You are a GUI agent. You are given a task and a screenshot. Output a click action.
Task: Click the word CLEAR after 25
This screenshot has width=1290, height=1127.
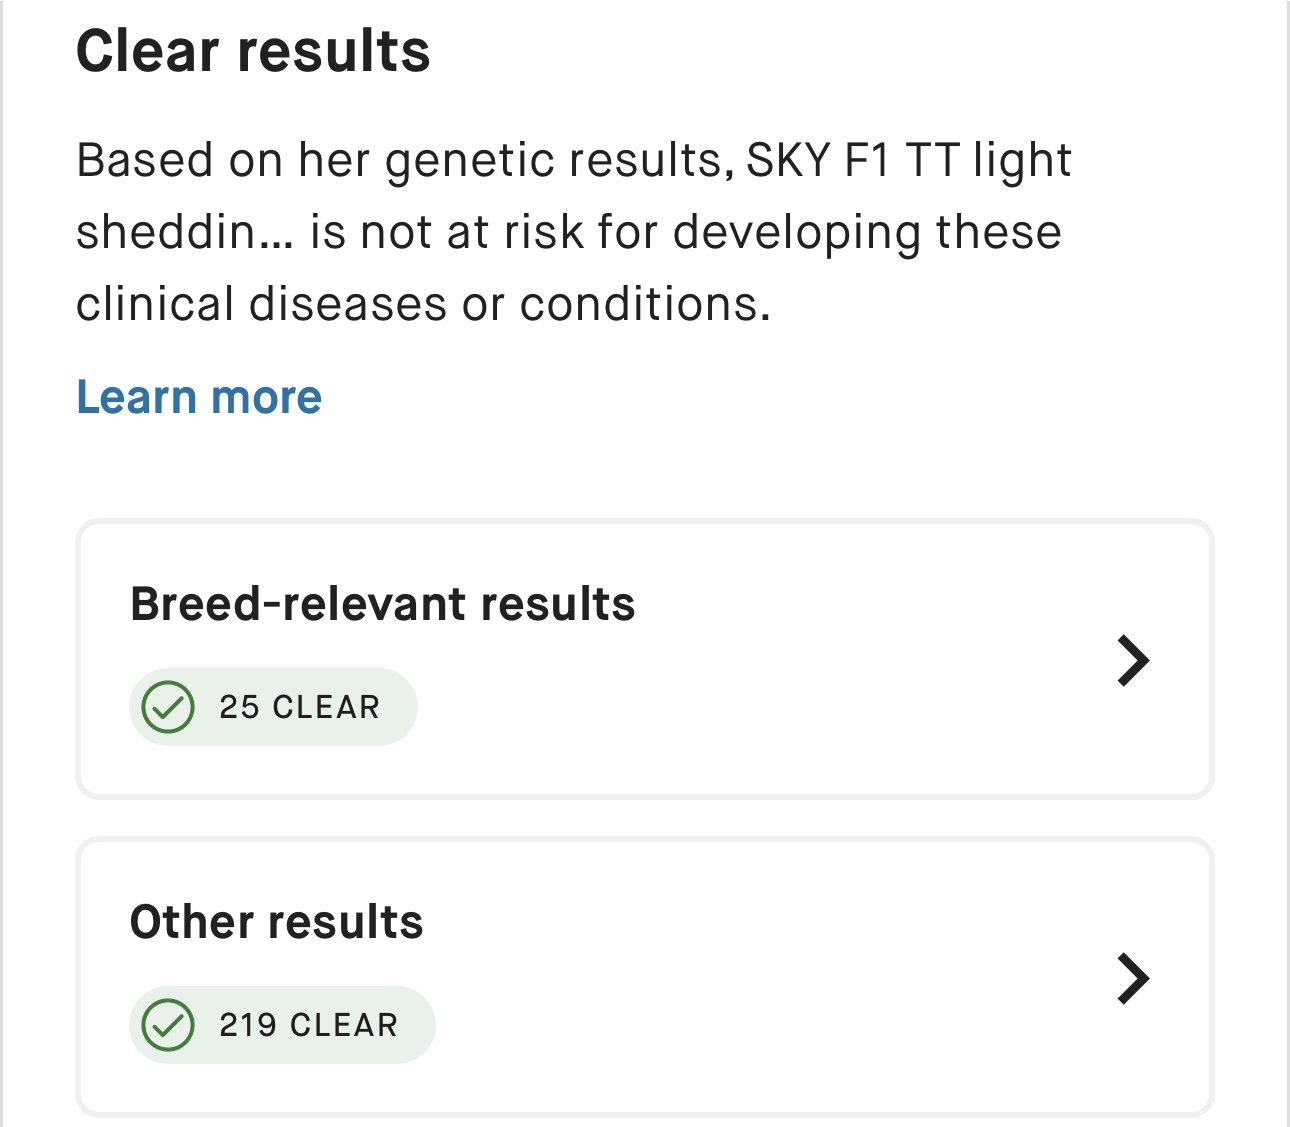click(x=326, y=707)
